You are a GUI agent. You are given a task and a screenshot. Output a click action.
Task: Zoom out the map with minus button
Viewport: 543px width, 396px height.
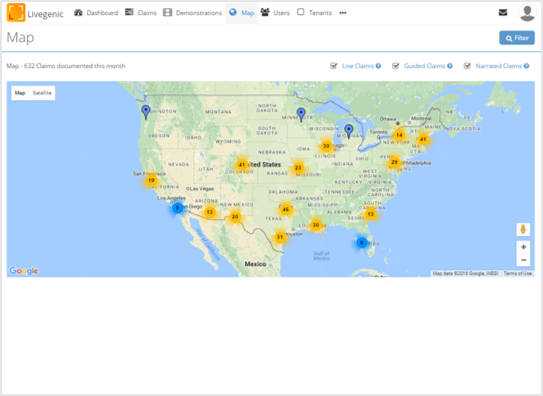coord(523,260)
